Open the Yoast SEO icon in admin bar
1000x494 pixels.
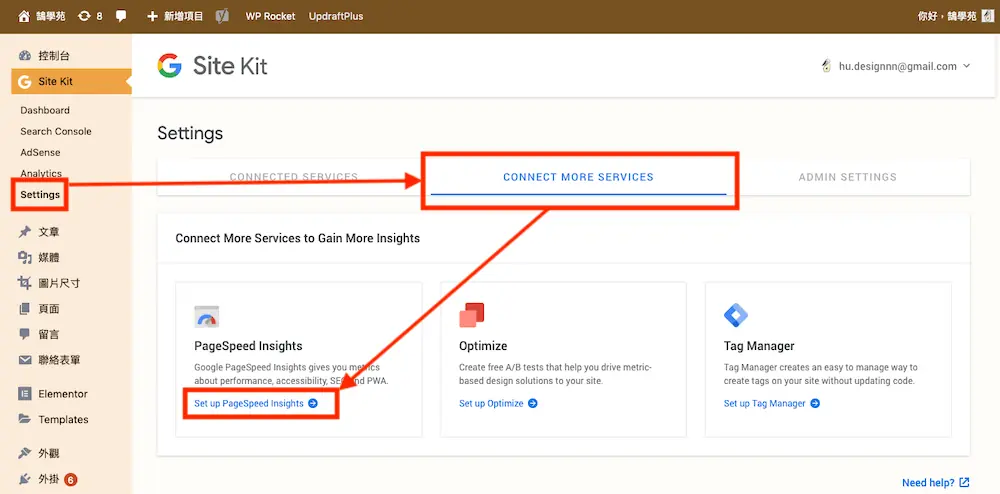tap(223, 17)
